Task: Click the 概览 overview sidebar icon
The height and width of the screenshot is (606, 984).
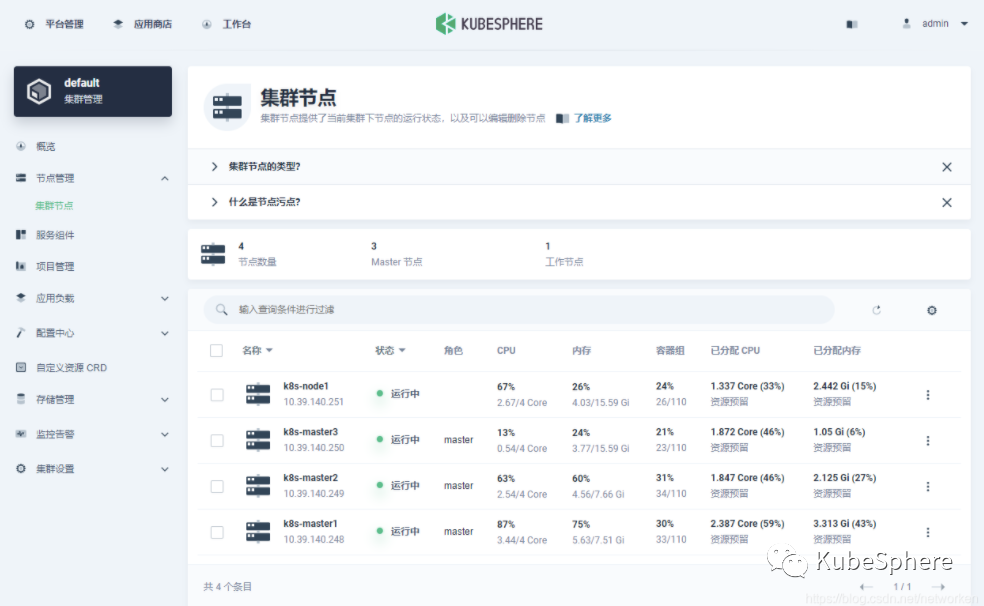Action: (x=21, y=146)
